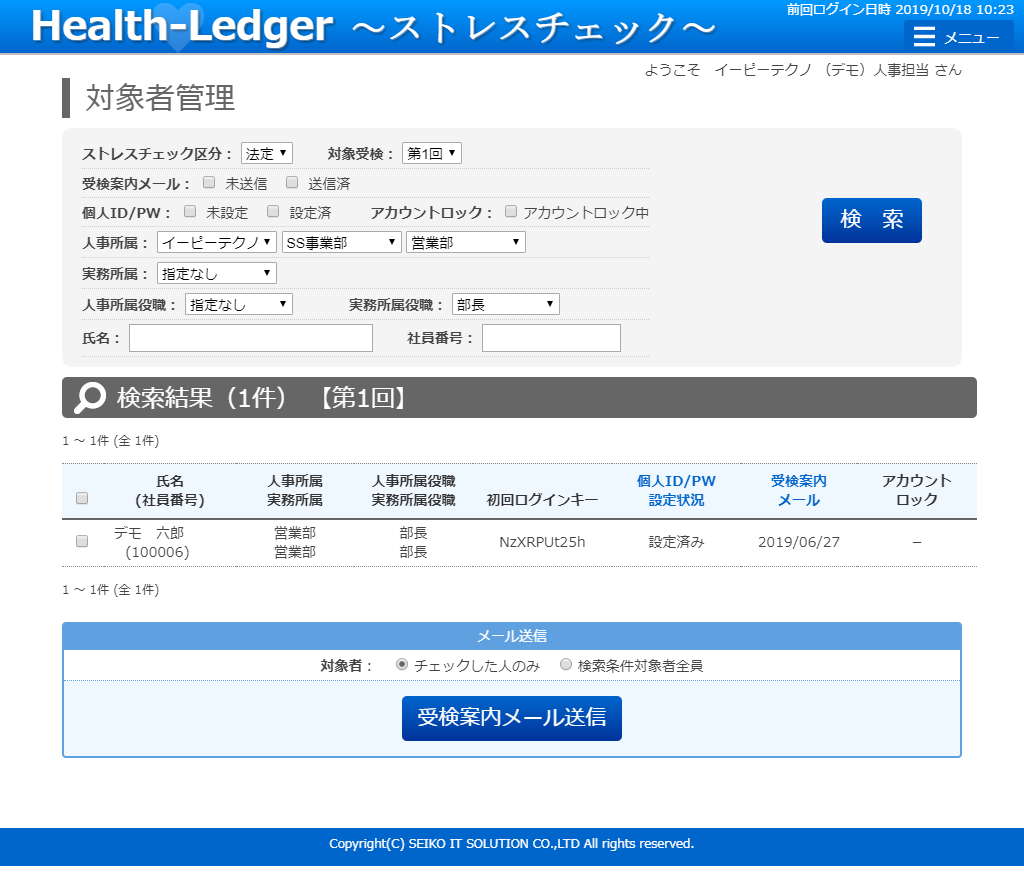Click the 受検案内メール送信 button

[511, 718]
